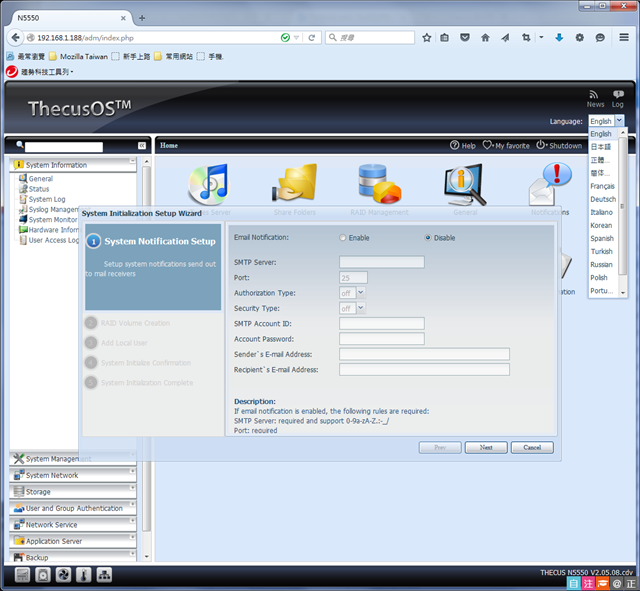Click the downloads arrow icon

click(x=559, y=38)
